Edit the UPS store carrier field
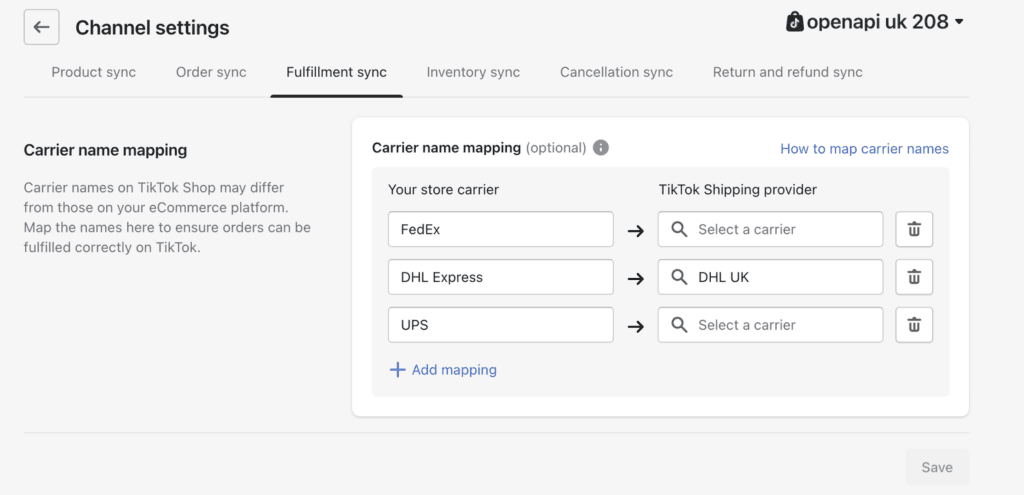This screenshot has height=495, width=1024. pos(500,325)
